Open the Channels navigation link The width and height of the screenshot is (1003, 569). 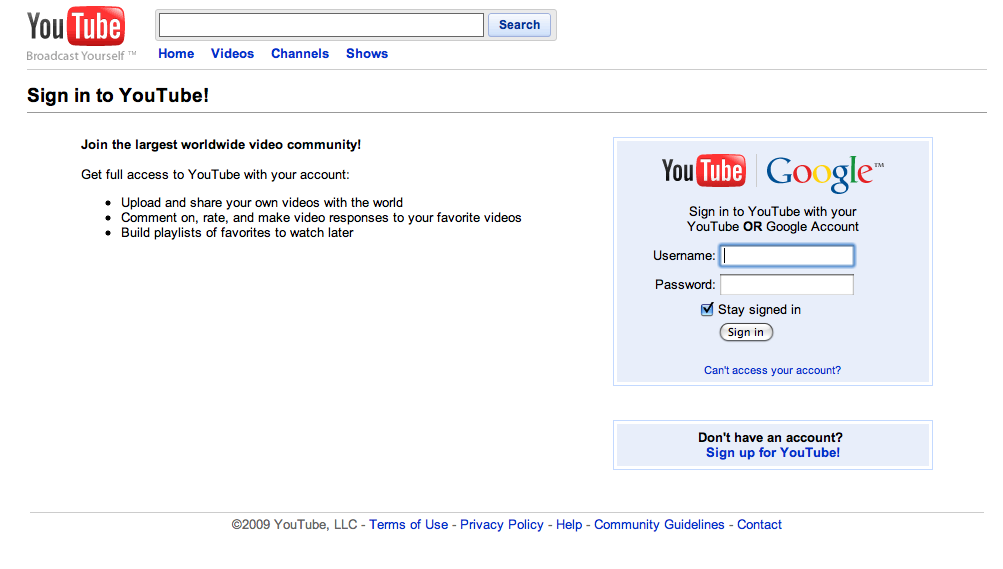300,54
